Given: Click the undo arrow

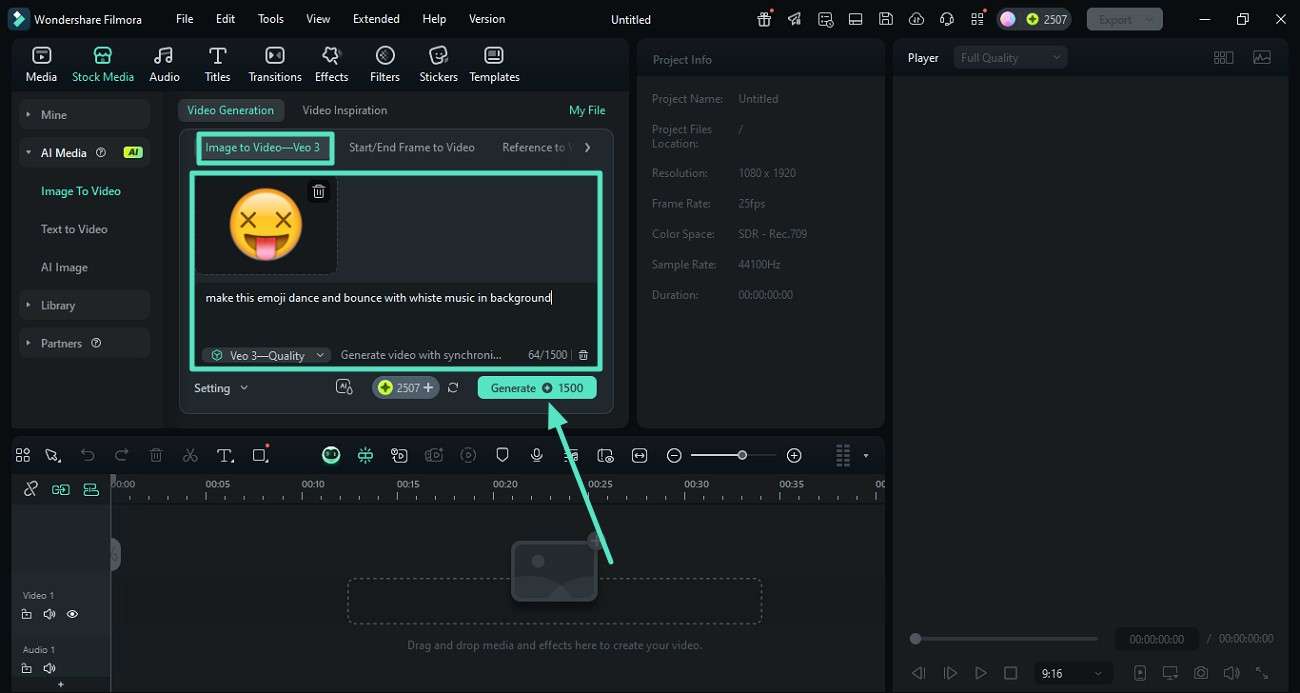Looking at the screenshot, I should pos(88,455).
